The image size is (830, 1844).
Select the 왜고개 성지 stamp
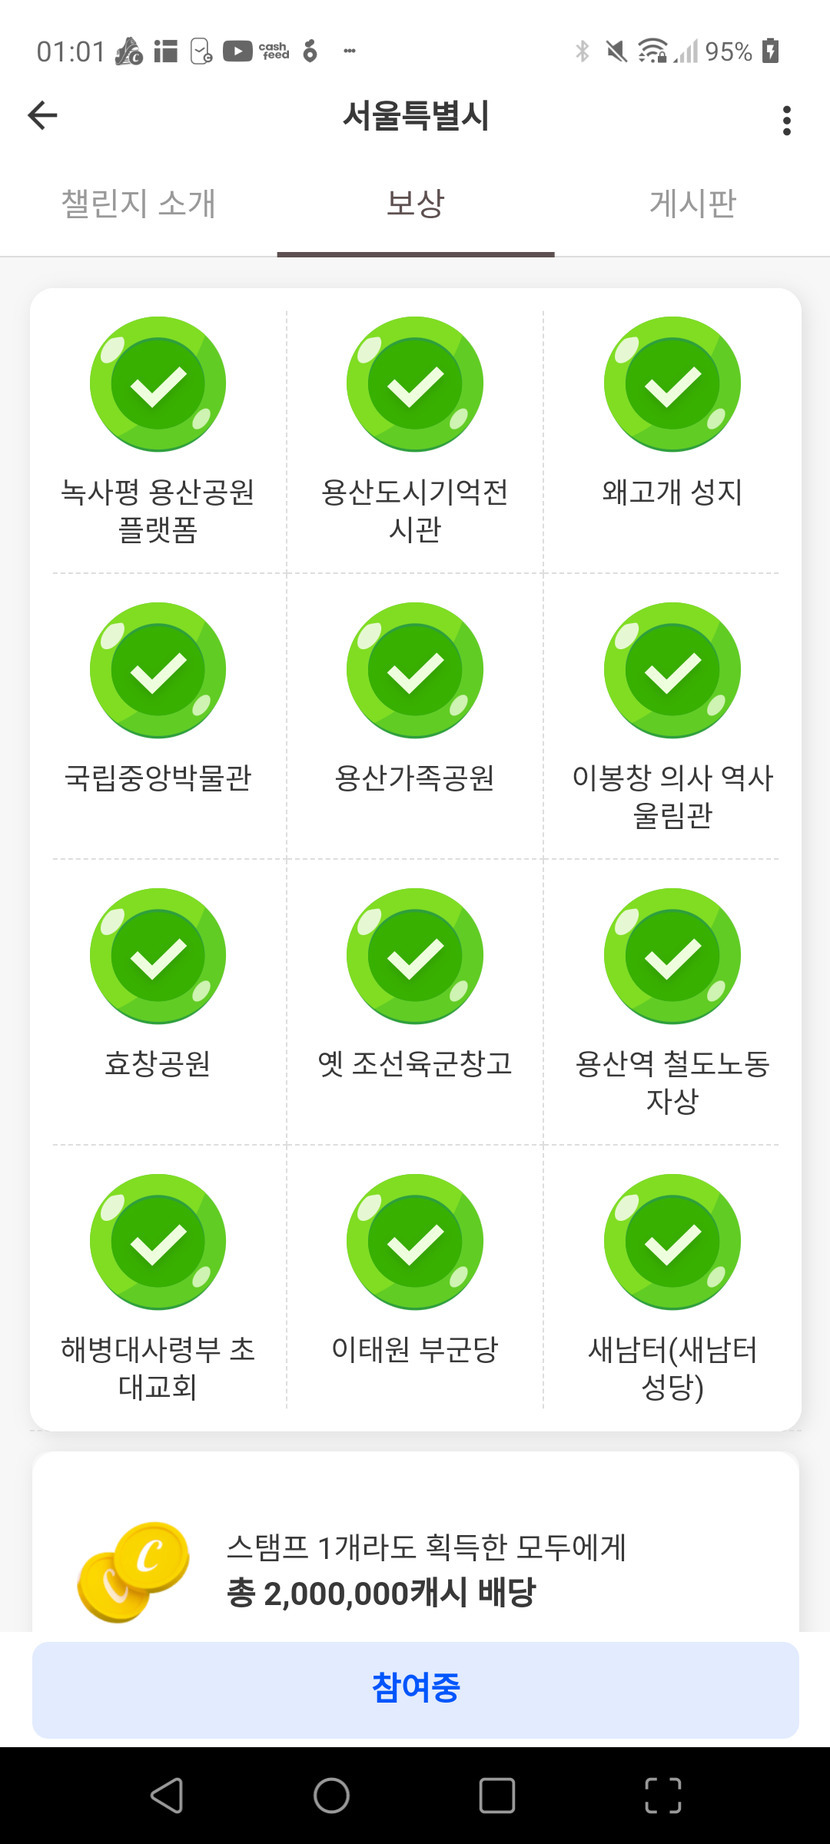(672, 385)
